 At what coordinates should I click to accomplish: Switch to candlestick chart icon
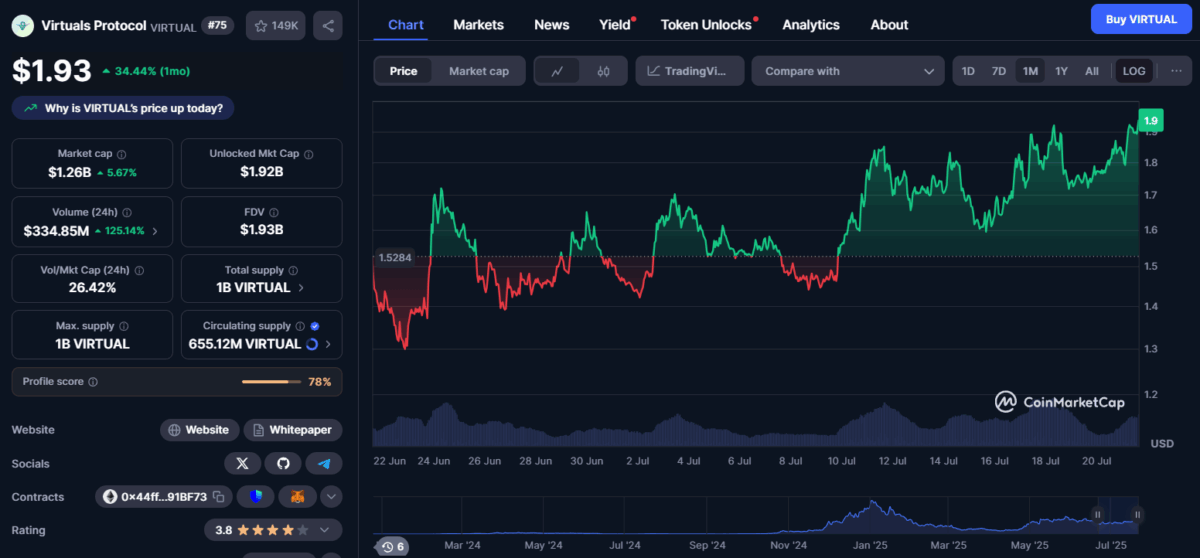pos(603,71)
